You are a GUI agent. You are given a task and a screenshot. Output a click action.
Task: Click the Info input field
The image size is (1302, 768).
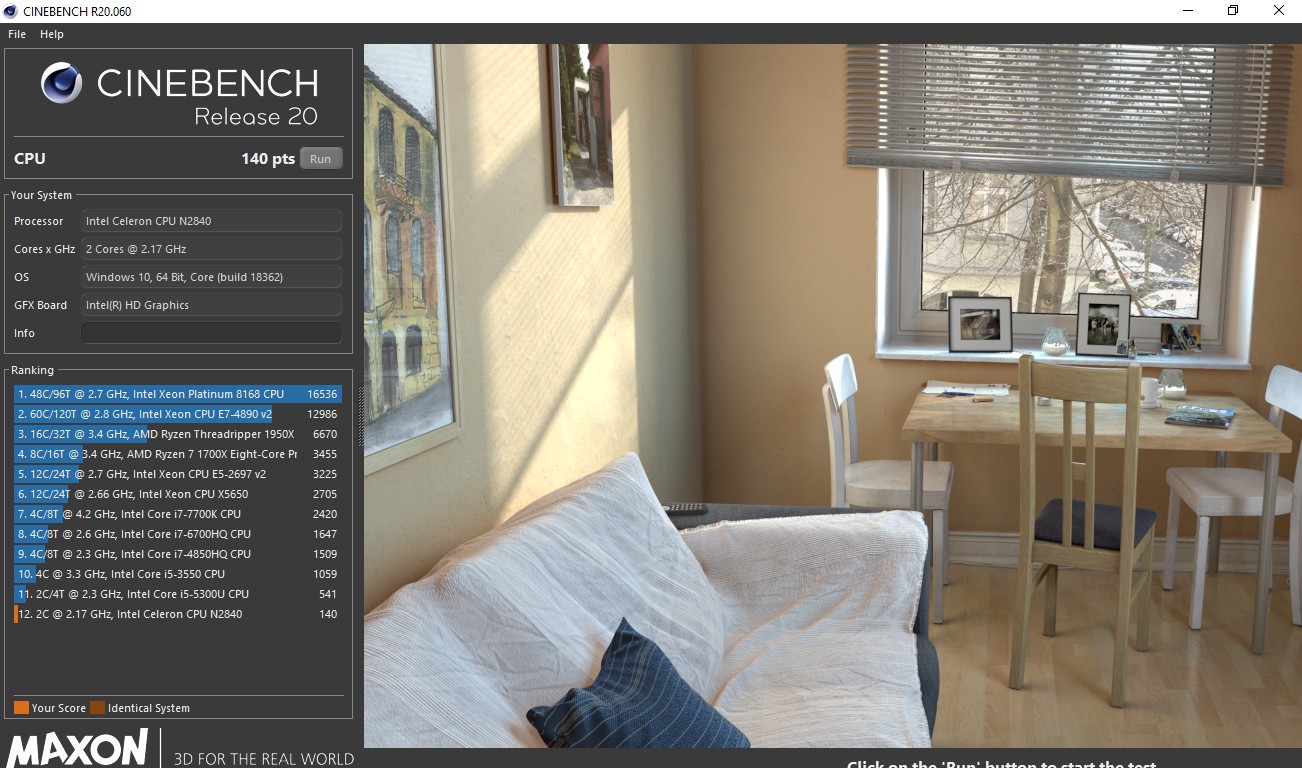[x=211, y=333]
